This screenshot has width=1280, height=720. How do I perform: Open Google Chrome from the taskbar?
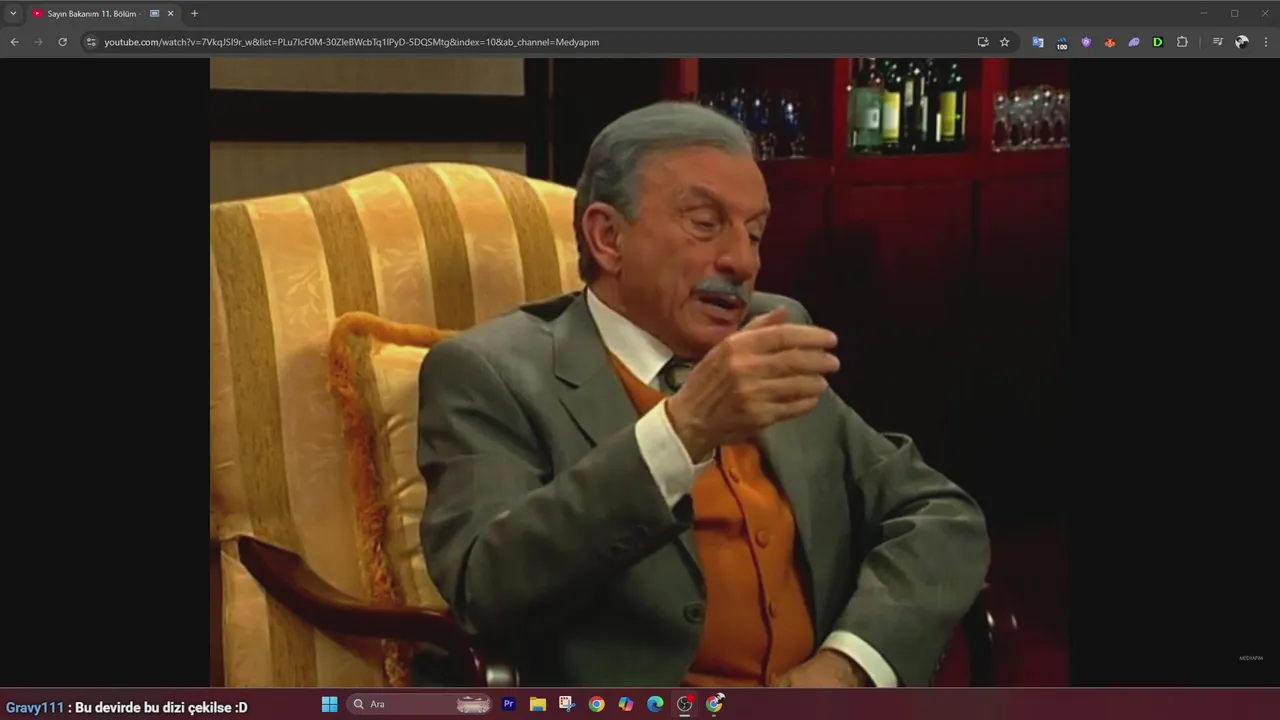click(596, 704)
